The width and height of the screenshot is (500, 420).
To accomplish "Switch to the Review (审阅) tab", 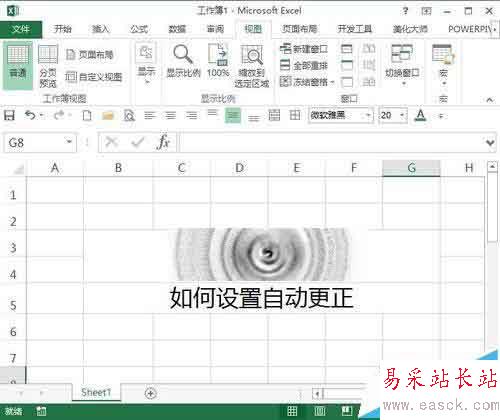I will tap(215, 29).
